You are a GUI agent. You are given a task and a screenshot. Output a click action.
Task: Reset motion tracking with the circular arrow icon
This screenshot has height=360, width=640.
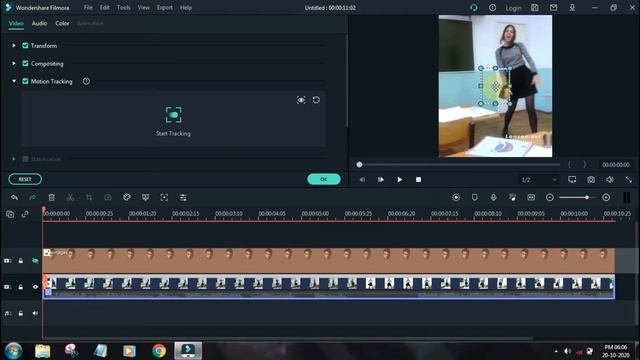[x=316, y=100]
